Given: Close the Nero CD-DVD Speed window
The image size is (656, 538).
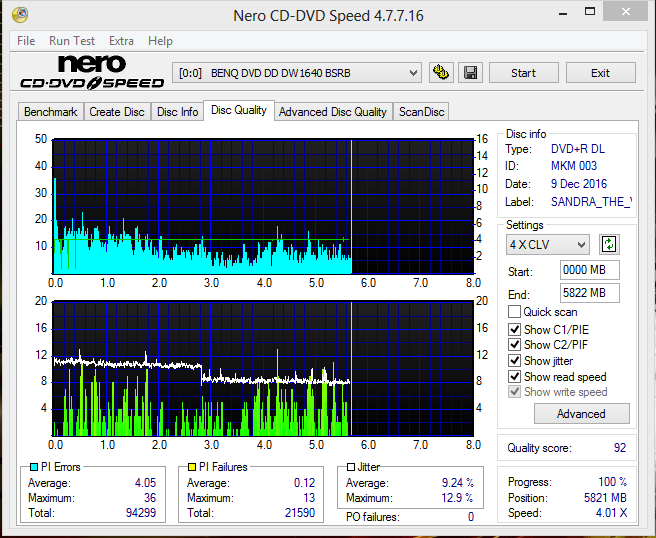Looking at the screenshot, I should tap(625, 12).
